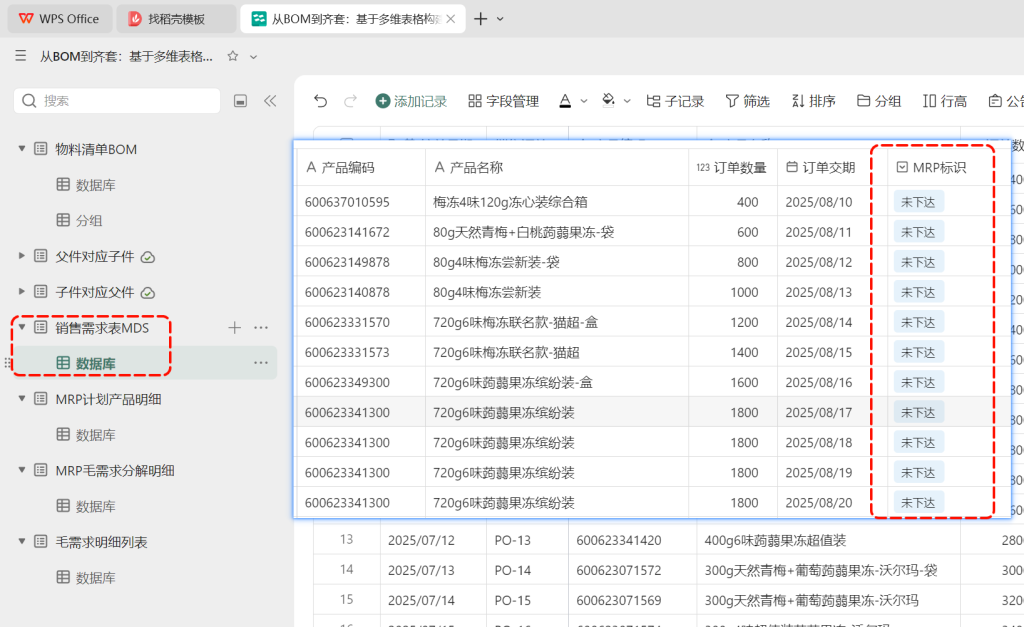The image size is (1024, 627).
Task: Click the PO-14 cell
Action: [513, 571]
